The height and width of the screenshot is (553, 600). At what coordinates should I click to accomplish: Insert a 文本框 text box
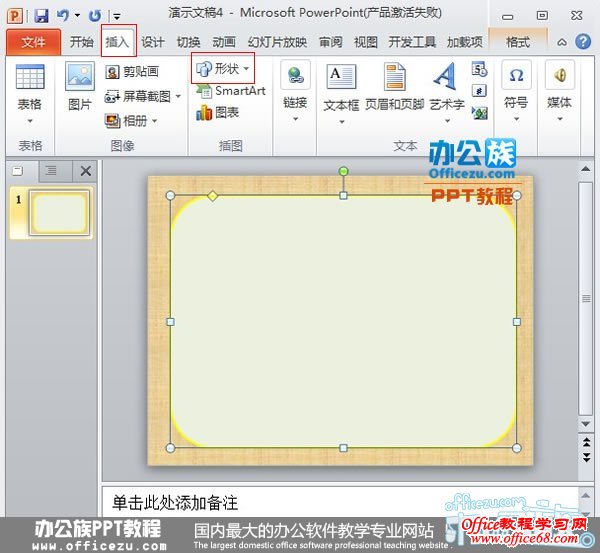[x=341, y=87]
